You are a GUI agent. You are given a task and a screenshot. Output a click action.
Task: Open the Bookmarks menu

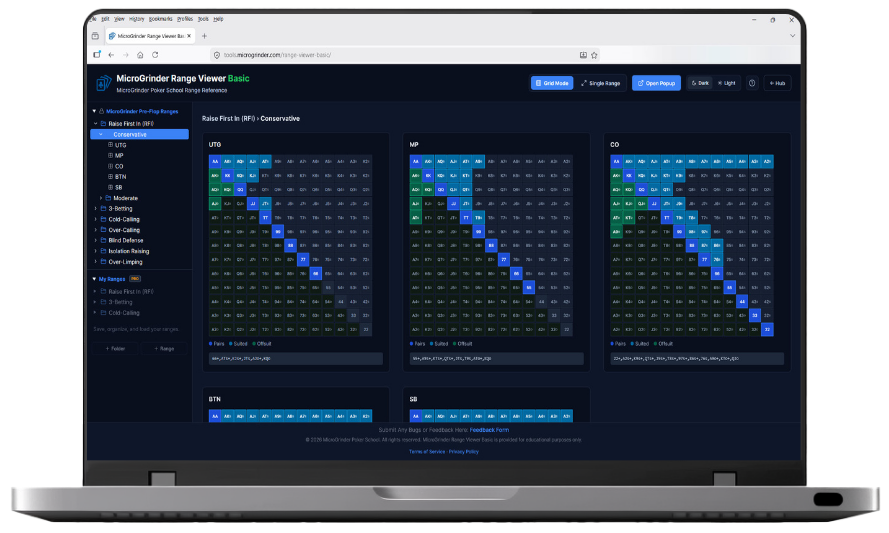pyautogui.click(x=160, y=19)
